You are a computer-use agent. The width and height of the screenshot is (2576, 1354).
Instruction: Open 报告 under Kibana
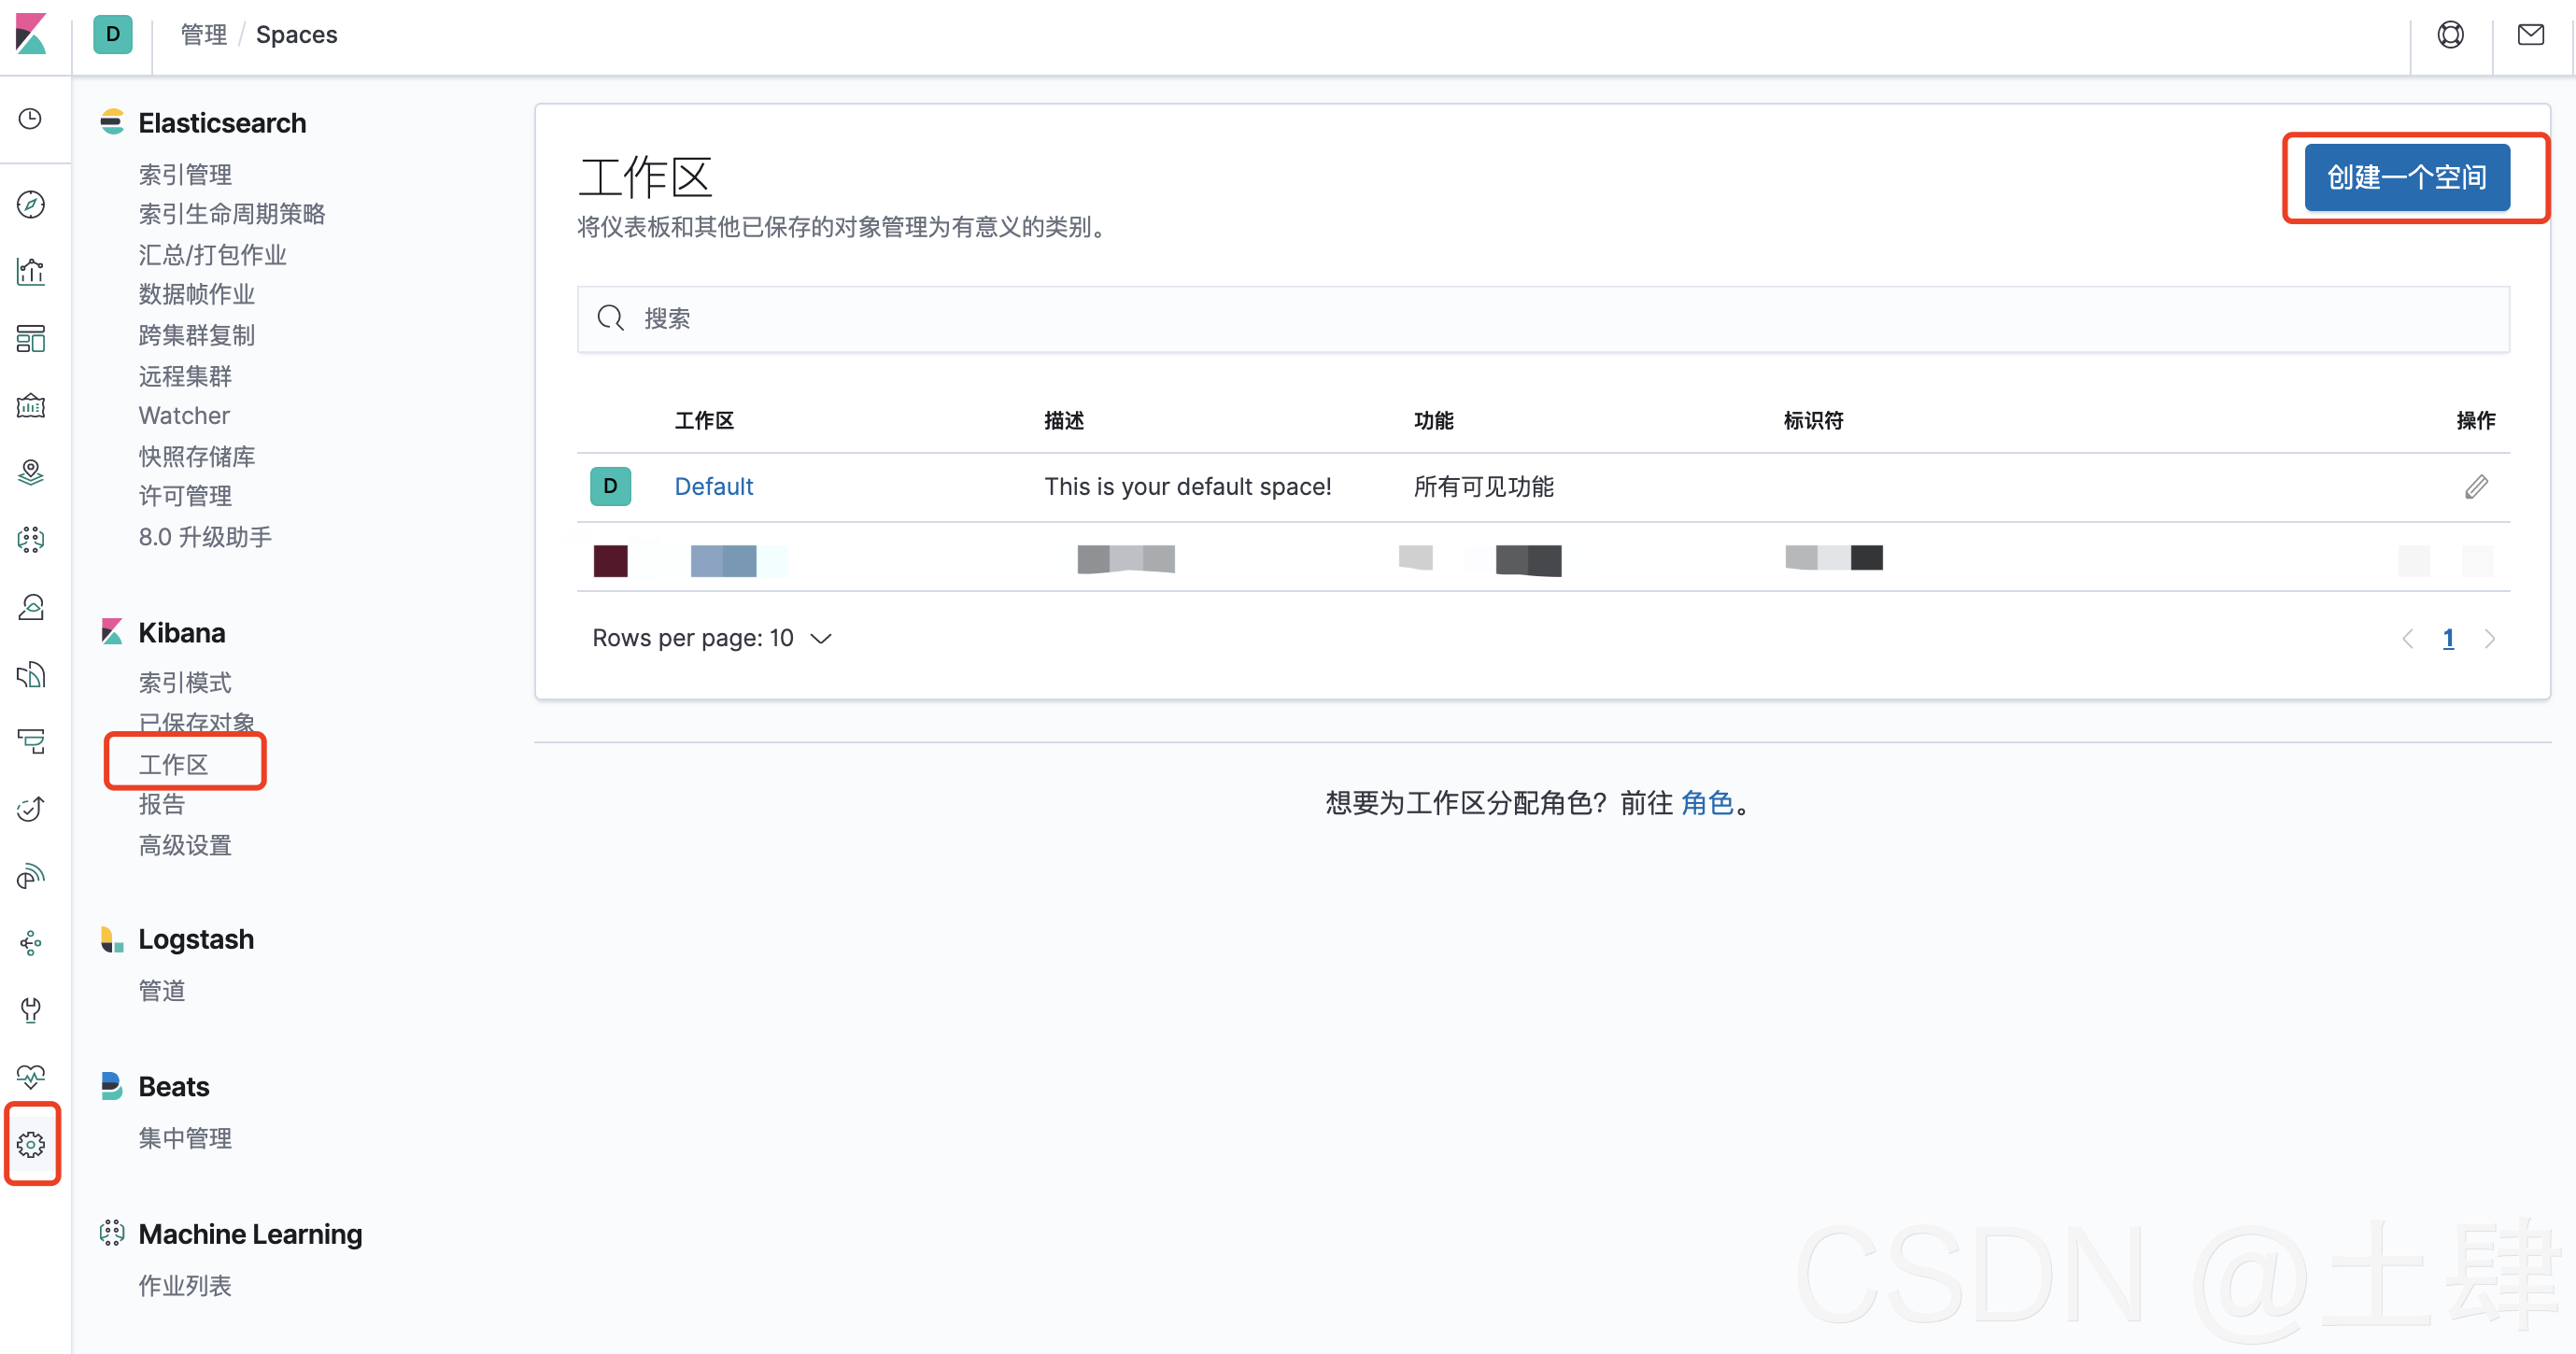click(162, 804)
